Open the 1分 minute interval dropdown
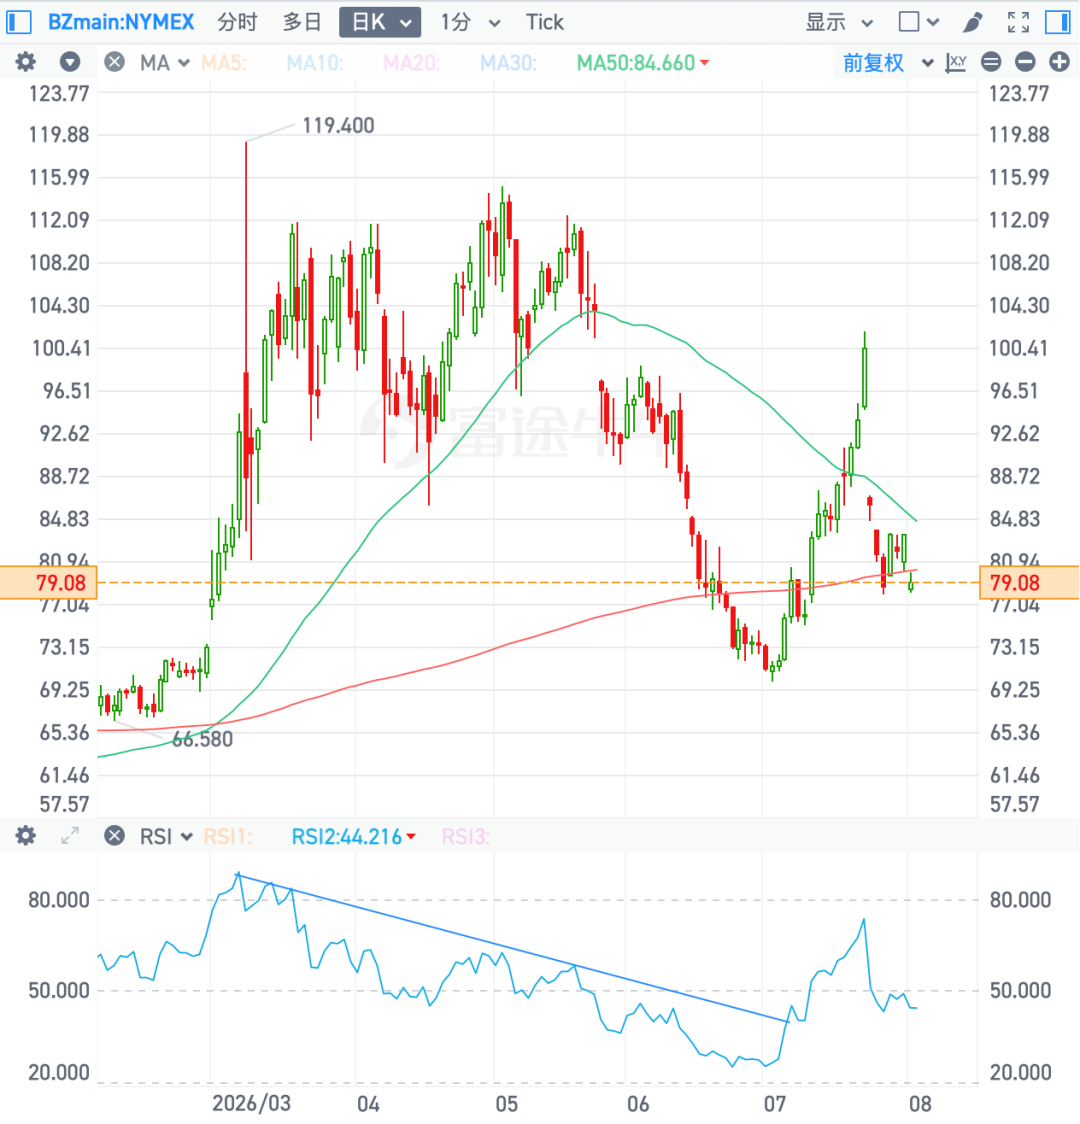 pos(470,22)
